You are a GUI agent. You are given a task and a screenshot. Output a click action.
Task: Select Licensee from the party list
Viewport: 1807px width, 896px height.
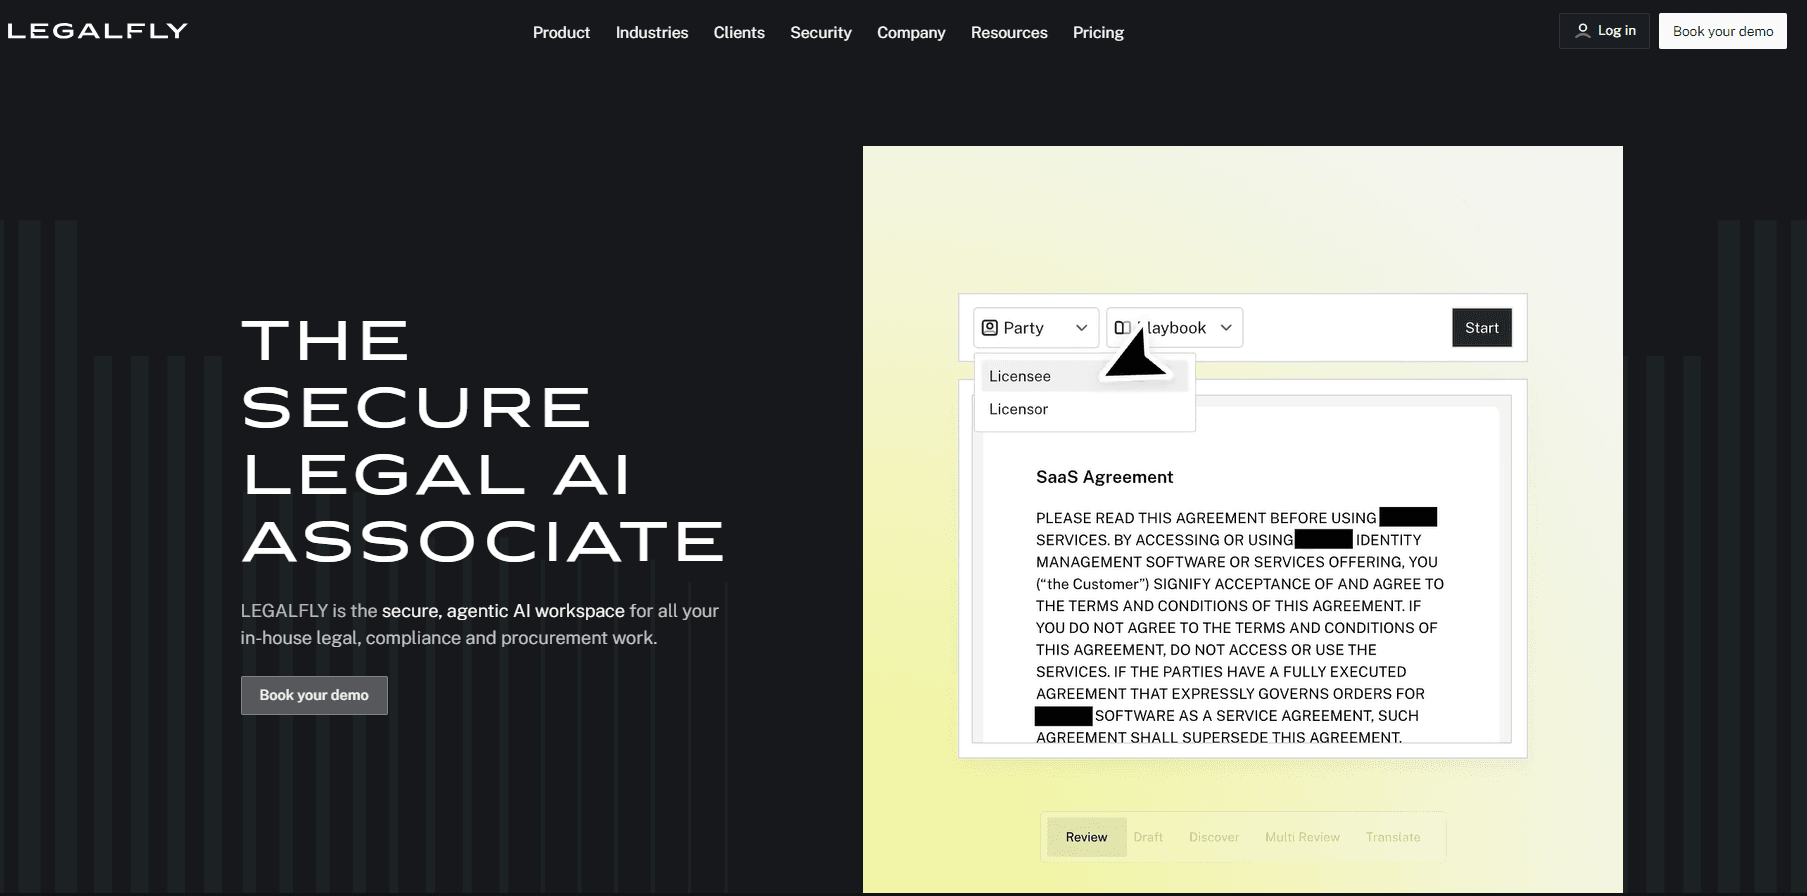(x=1020, y=376)
